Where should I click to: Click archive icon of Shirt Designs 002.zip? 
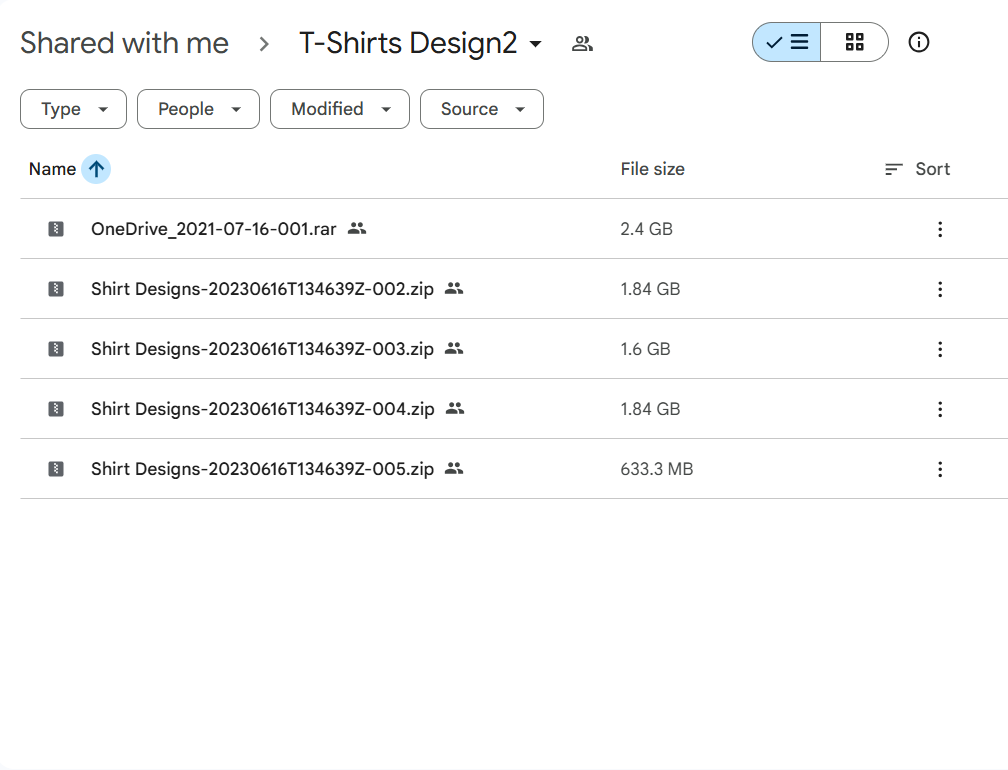56,289
